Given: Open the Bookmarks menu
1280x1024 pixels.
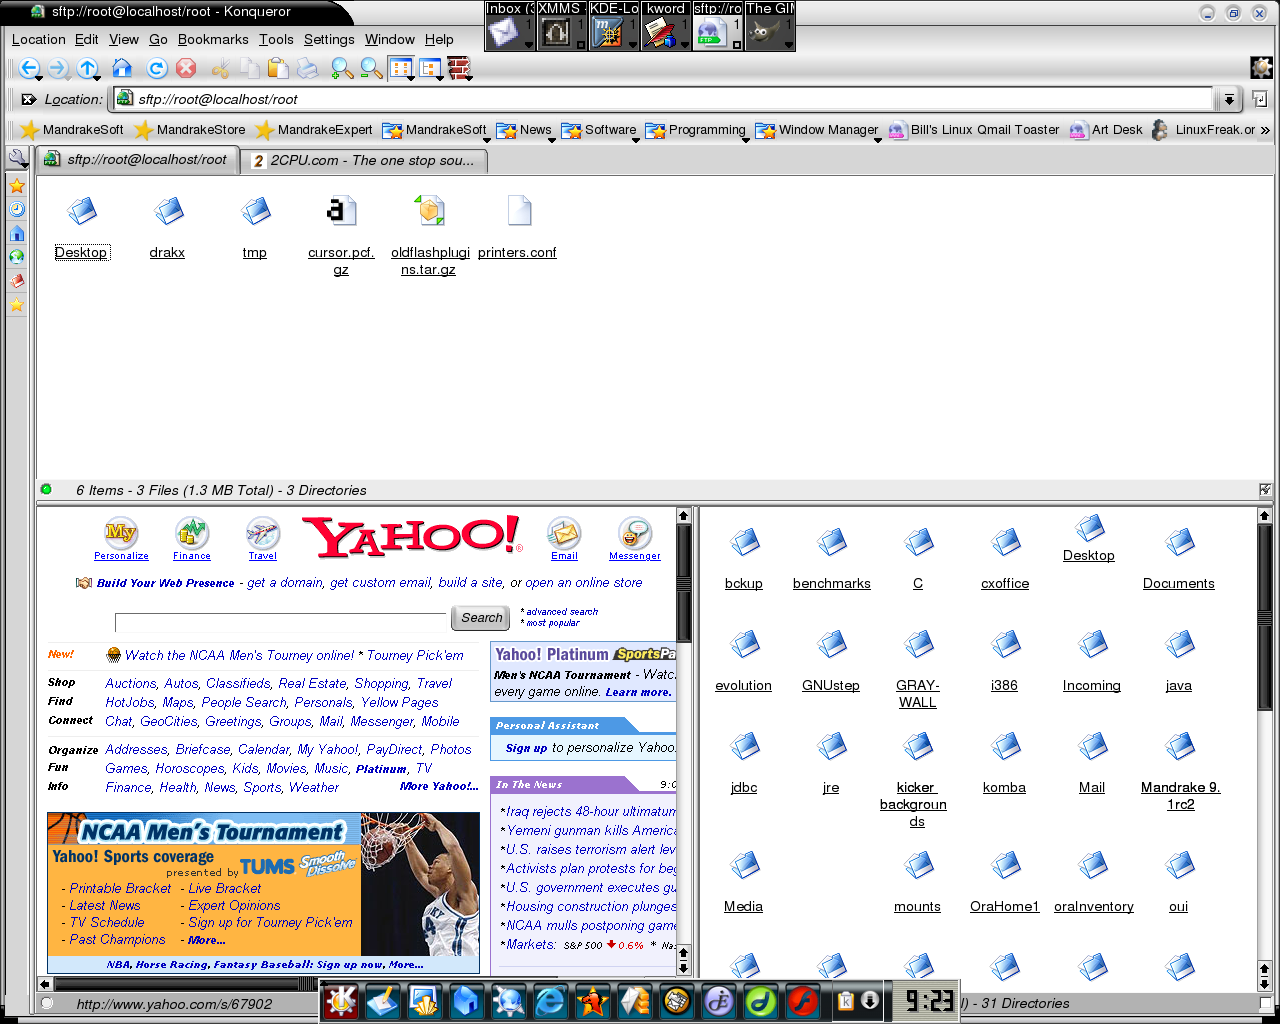Looking at the screenshot, I should (x=213, y=39).
